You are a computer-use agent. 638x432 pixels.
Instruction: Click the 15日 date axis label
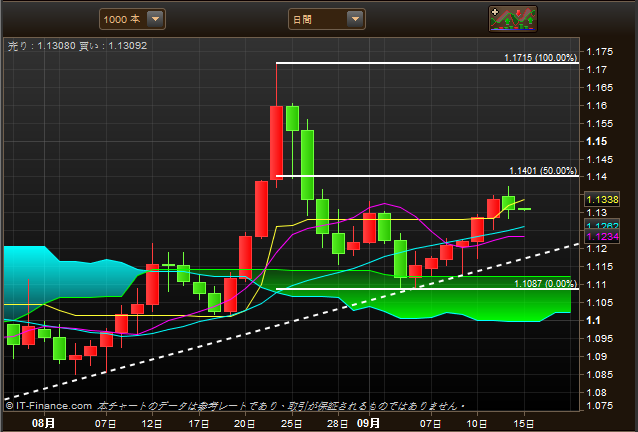click(524, 423)
